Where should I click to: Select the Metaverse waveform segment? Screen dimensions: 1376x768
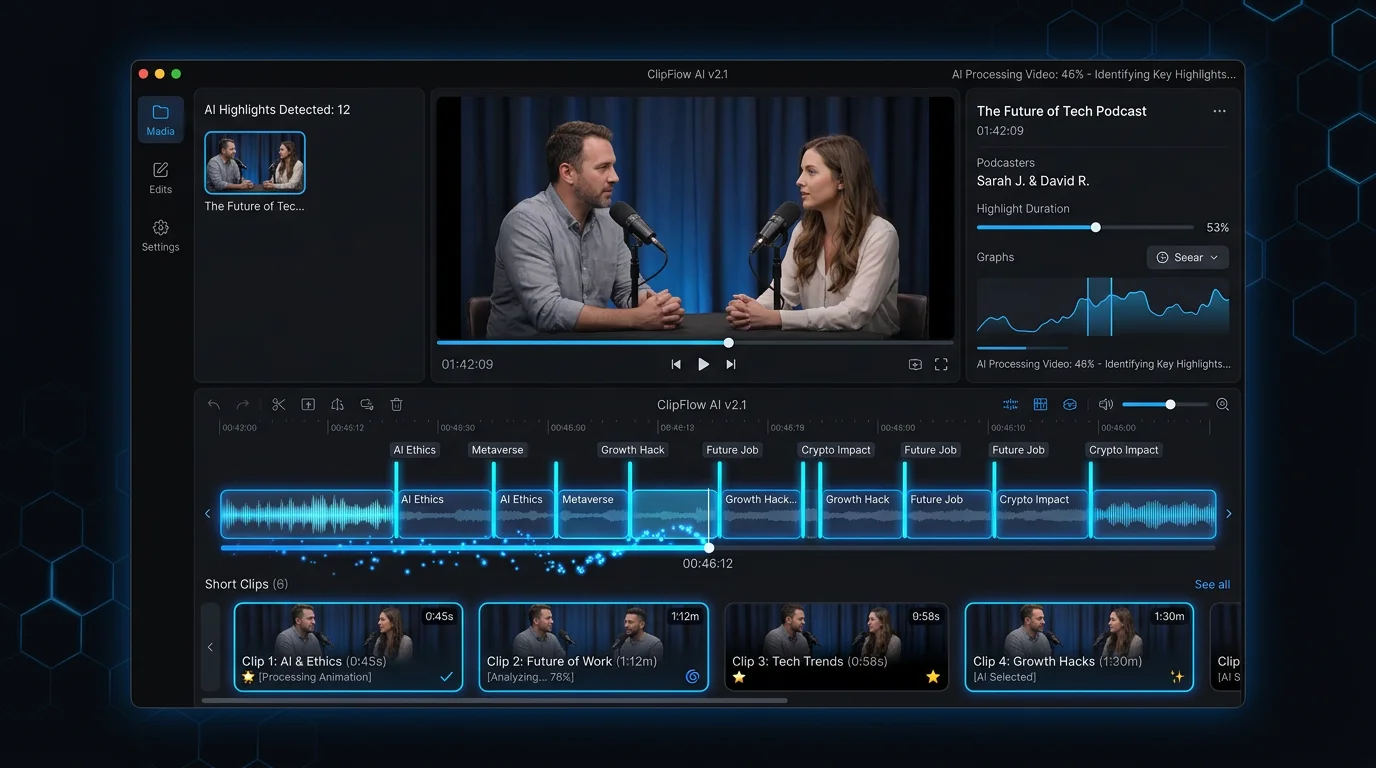[x=593, y=514]
